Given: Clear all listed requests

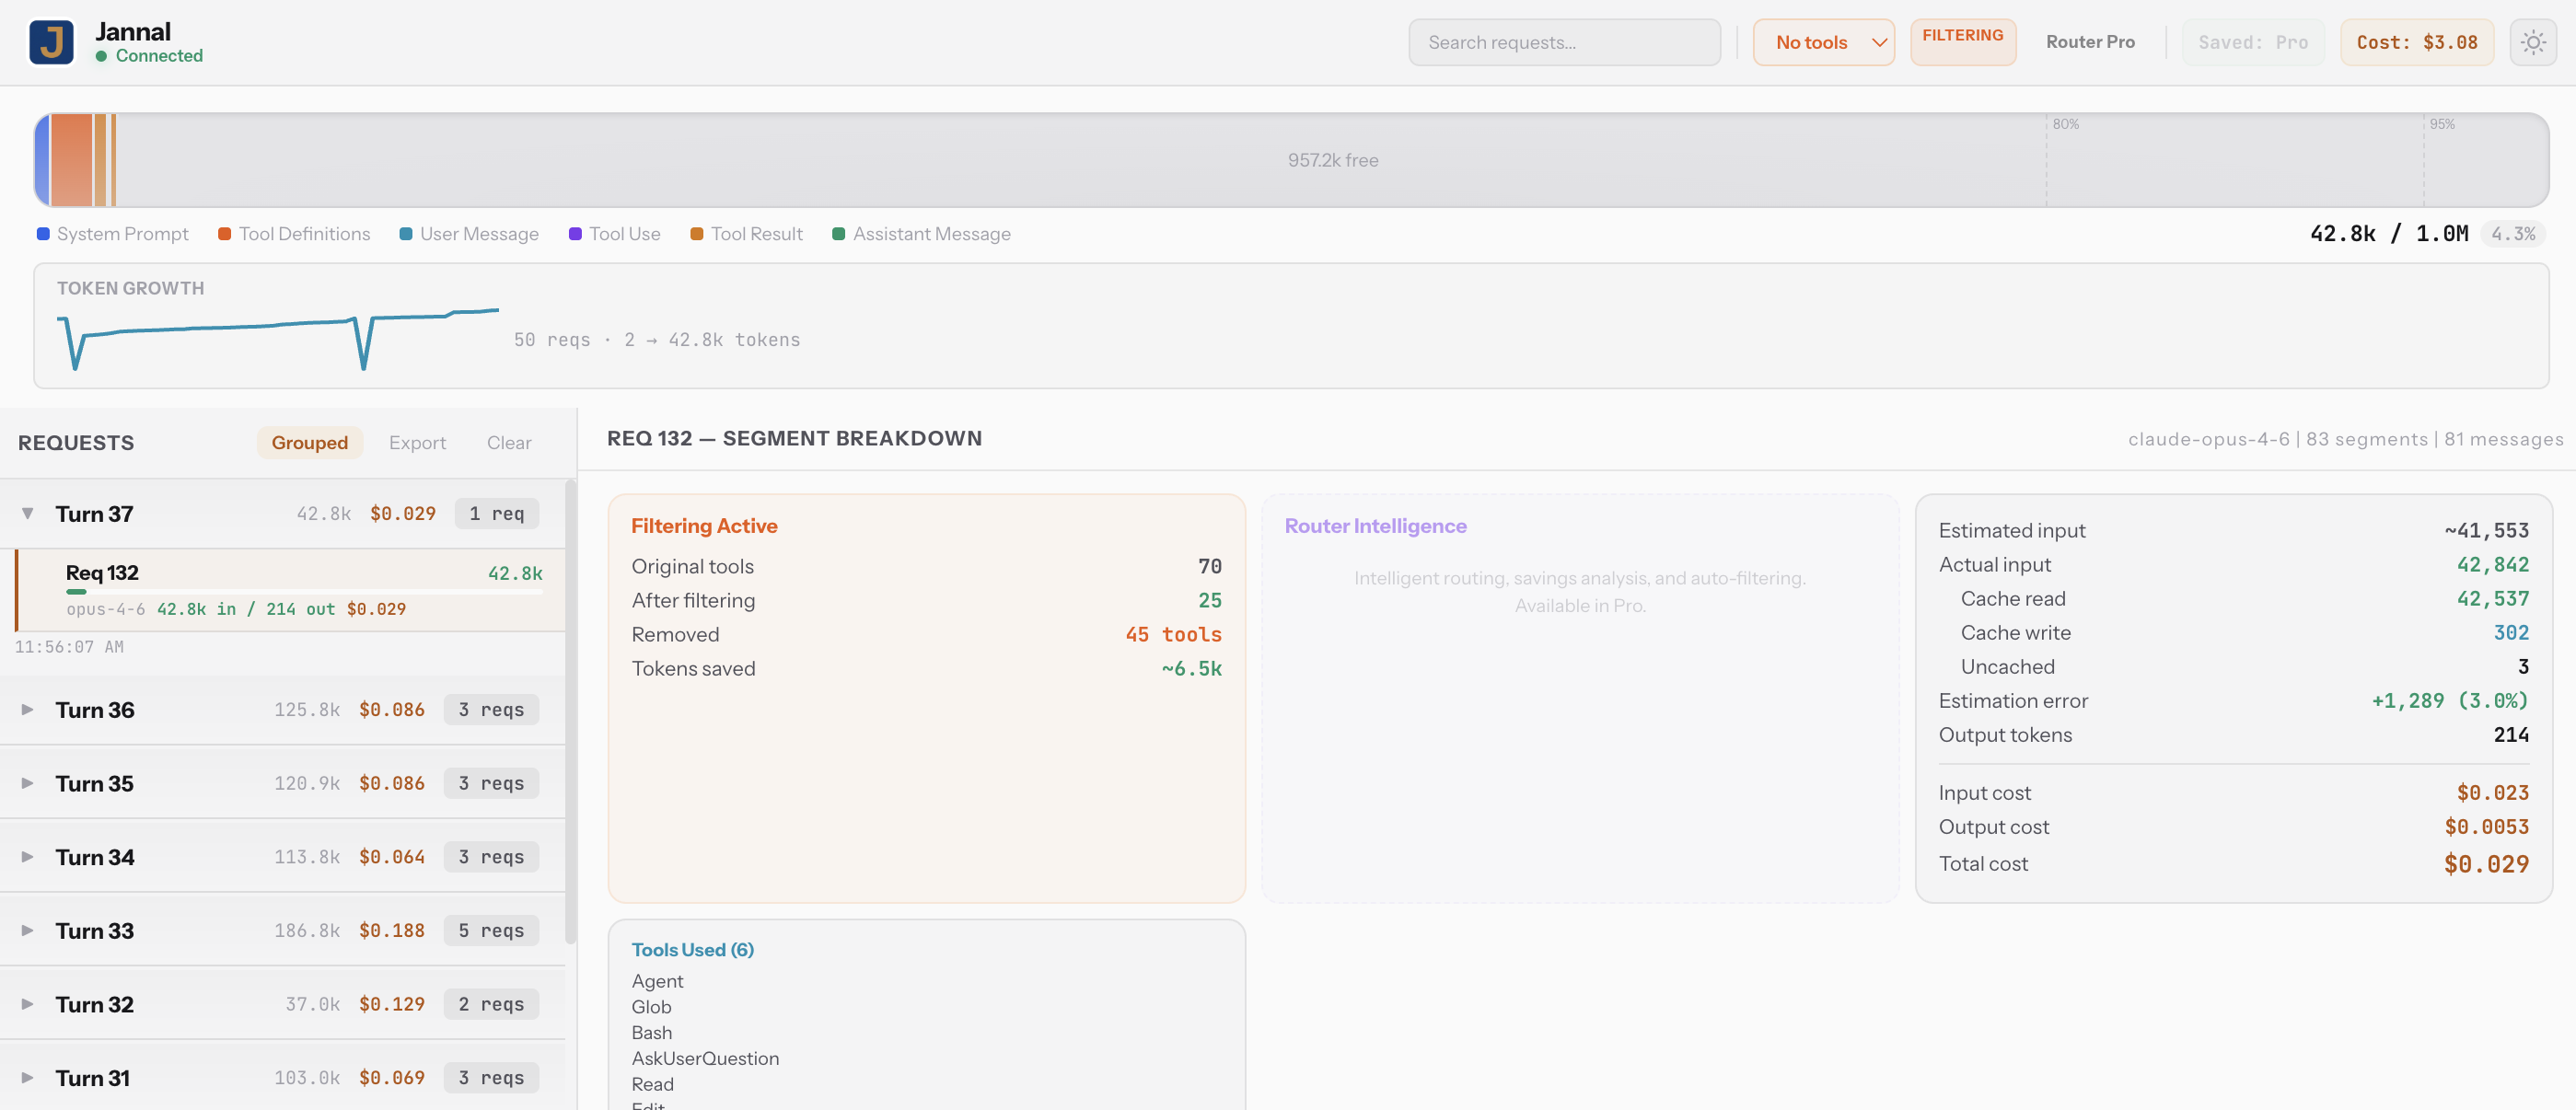Looking at the screenshot, I should pyautogui.click(x=509, y=442).
